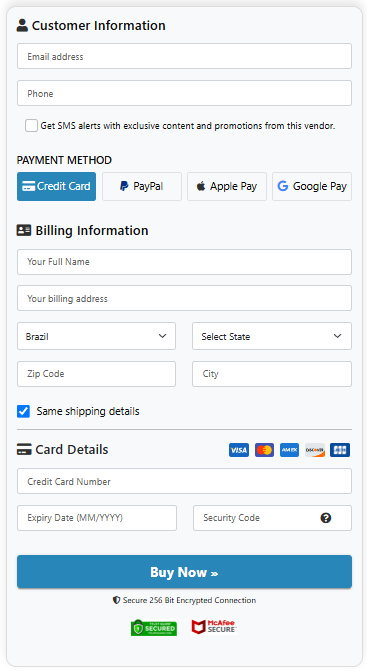The height and width of the screenshot is (672, 367).
Task: Click the Buy Now button
Action: tap(184, 572)
